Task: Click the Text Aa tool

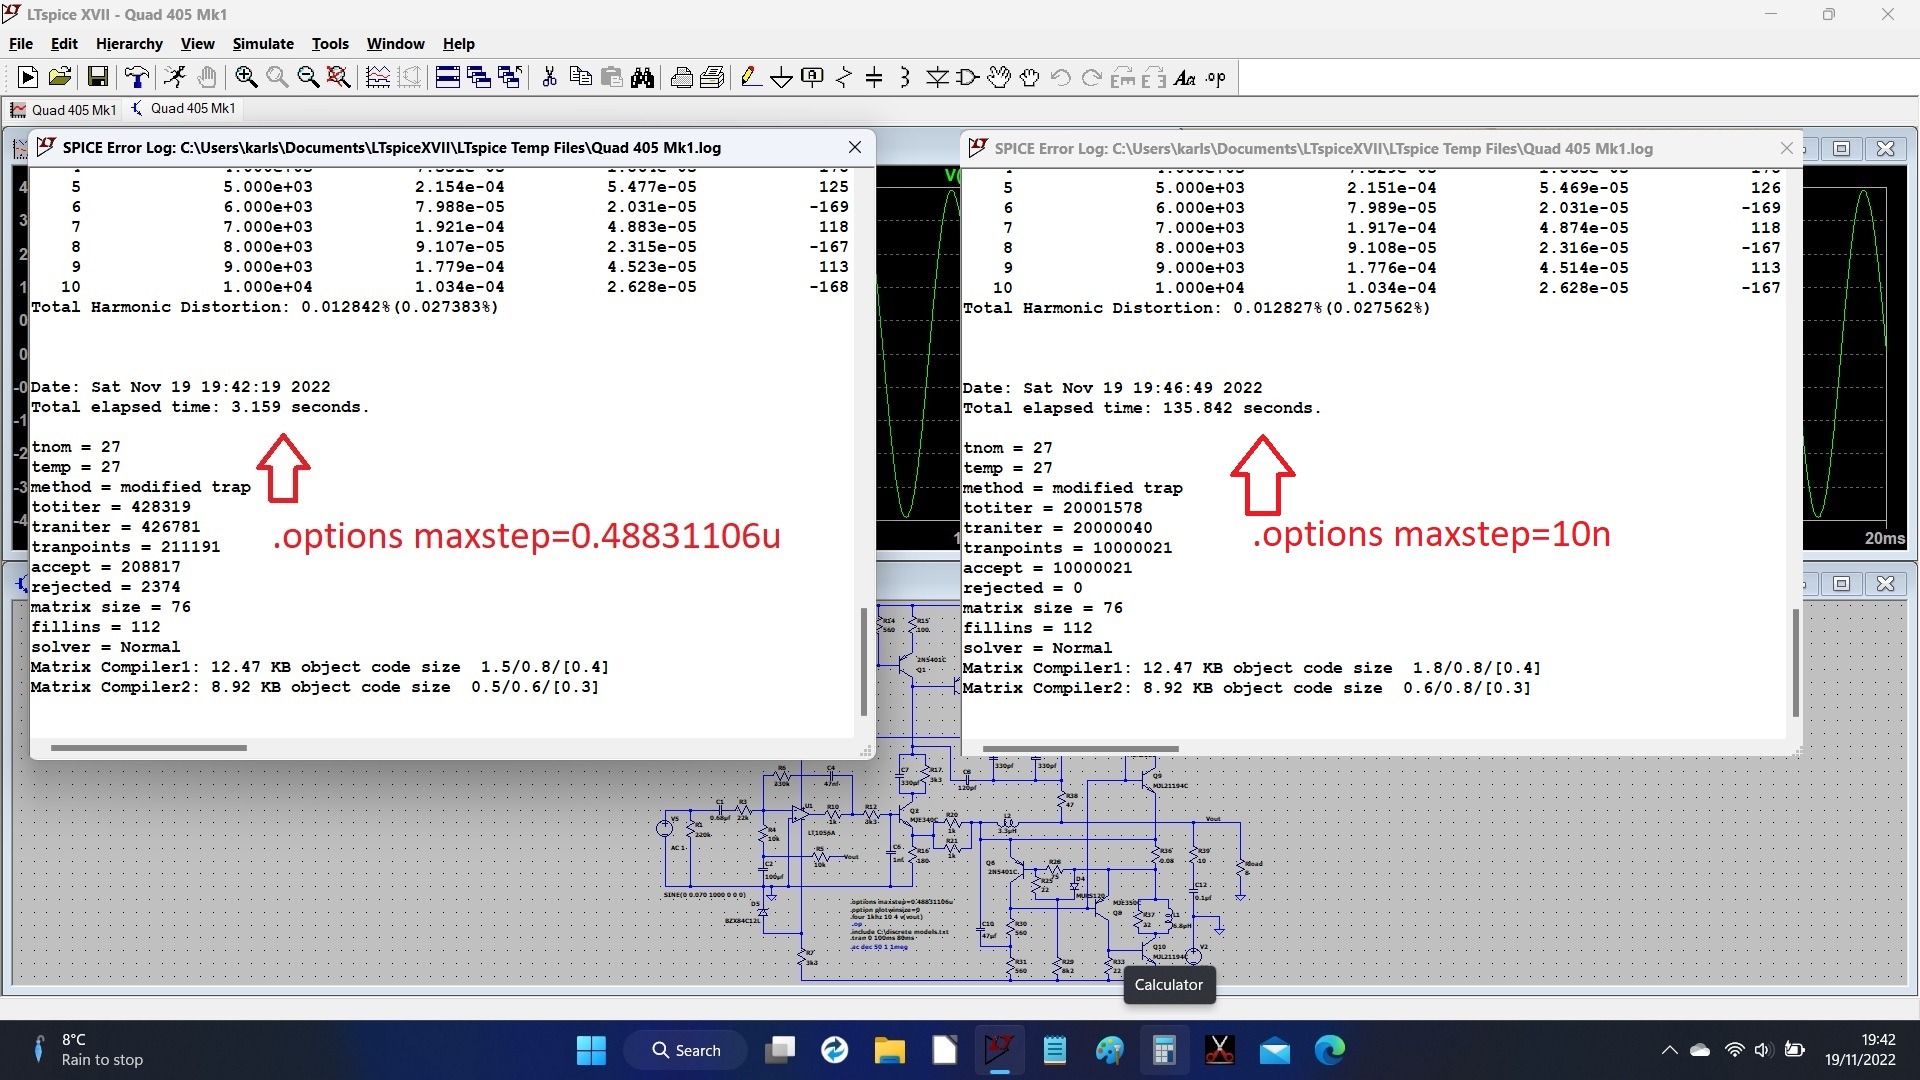Action: [1185, 77]
